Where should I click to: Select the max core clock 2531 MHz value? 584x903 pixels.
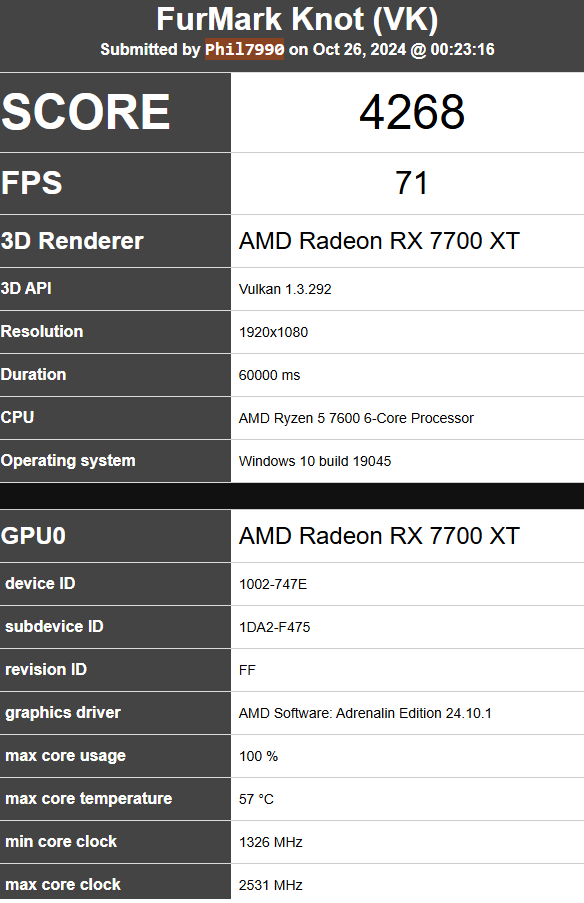pyautogui.click(x=271, y=885)
